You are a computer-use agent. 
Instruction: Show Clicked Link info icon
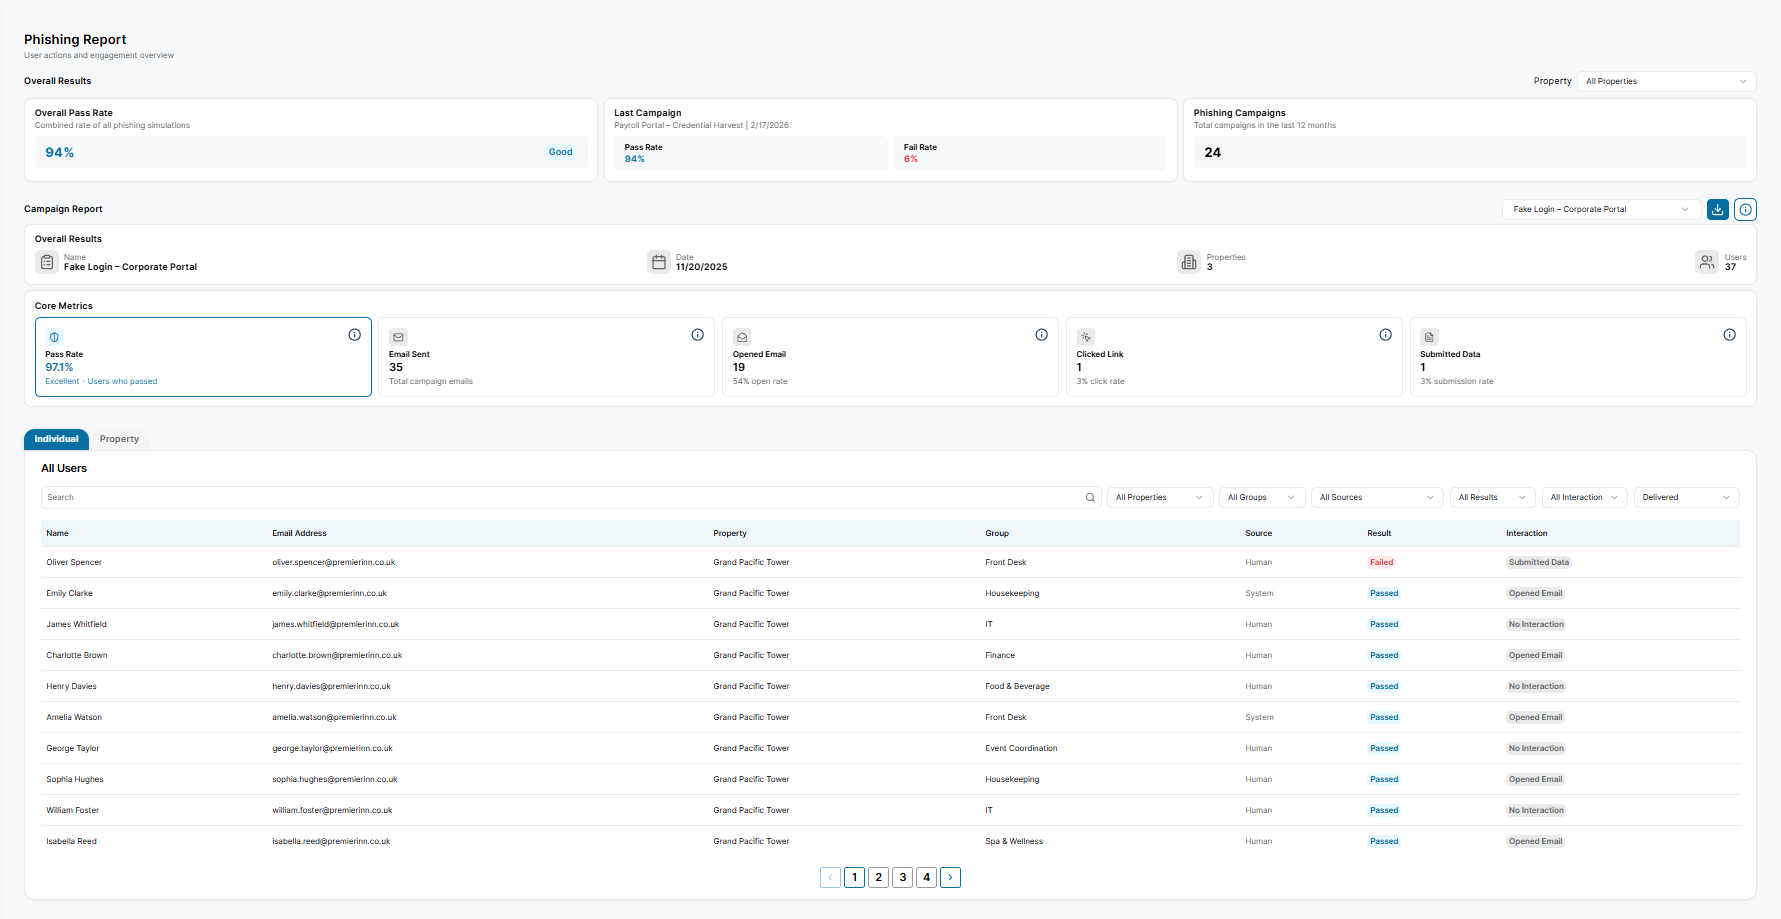tap(1385, 335)
